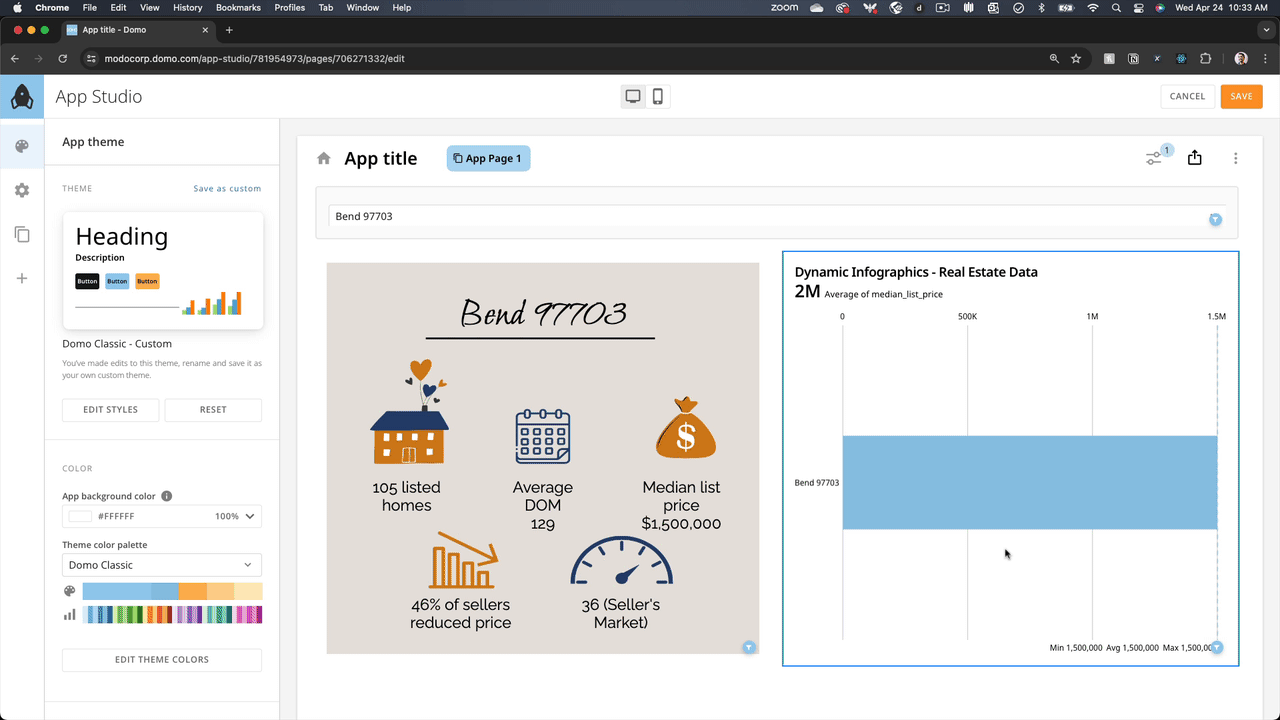Open the Window menu
The height and width of the screenshot is (720, 1280).
tap(363, 7)
